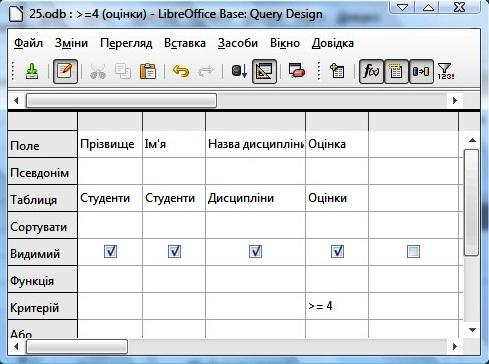The height and width of the screenshot is (364, 489).
Task: Select the Таблиця row header
Action: point(42,198)
